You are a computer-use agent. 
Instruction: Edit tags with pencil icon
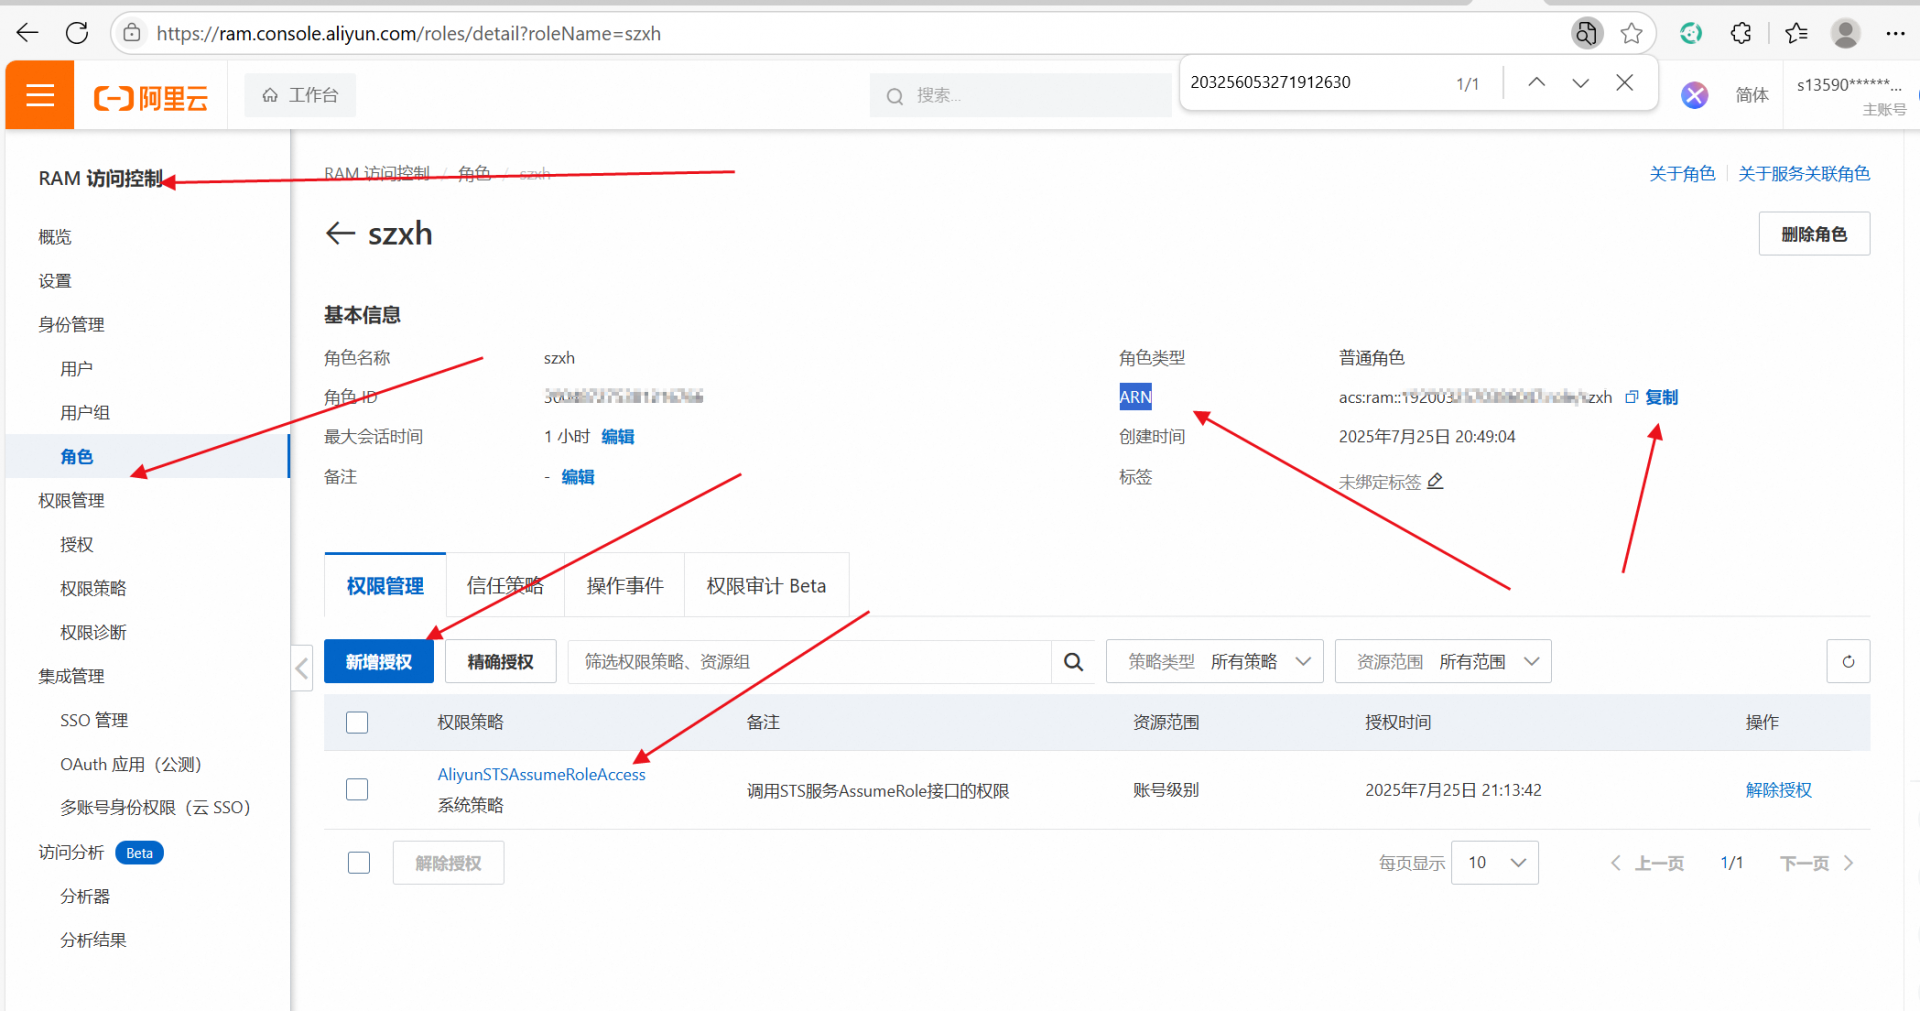tap(1435, 481)
